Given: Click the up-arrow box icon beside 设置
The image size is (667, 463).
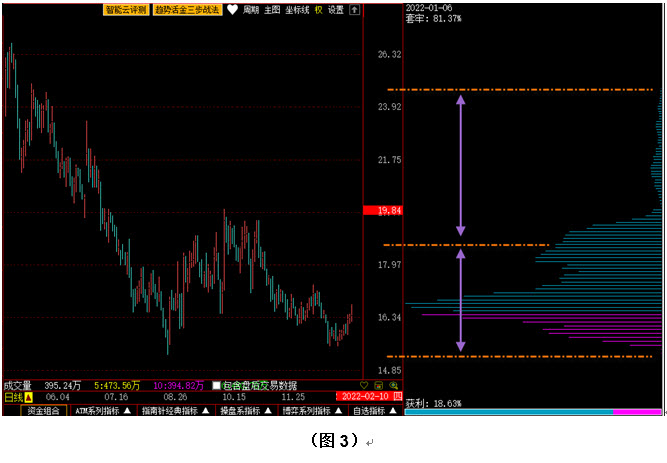Looking at the screenshot, I should [354, 10].
